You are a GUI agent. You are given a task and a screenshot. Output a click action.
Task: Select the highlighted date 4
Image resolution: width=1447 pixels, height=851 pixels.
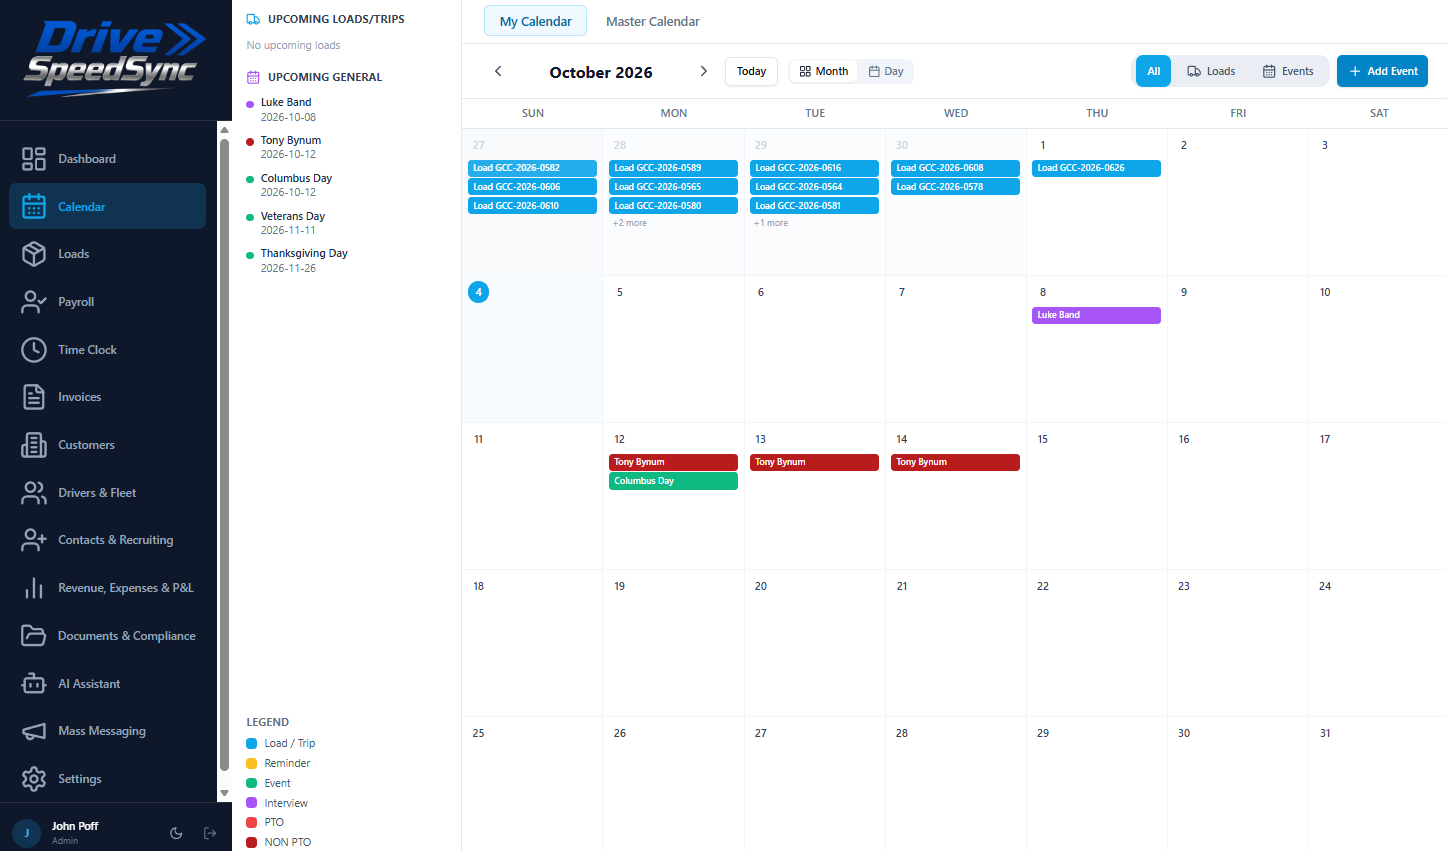click(x=478, y=292)
